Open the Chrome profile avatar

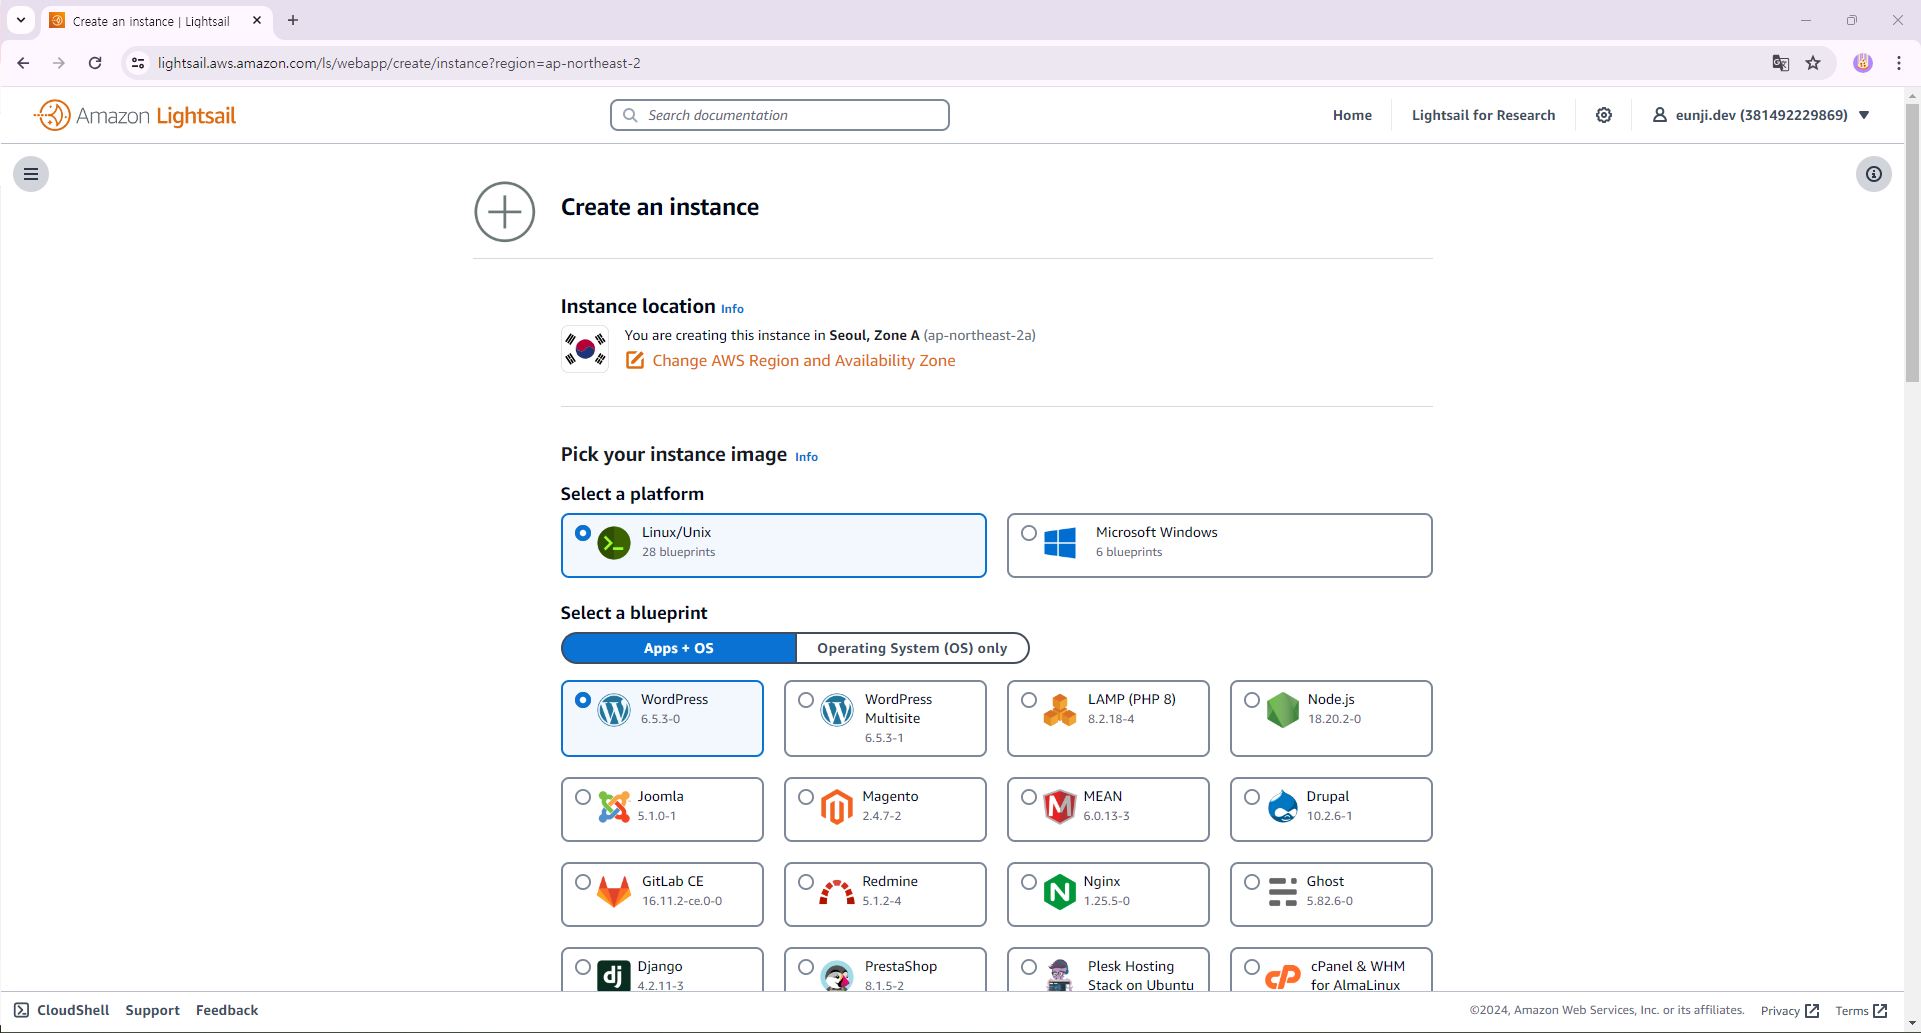[x=1863, y=63]
